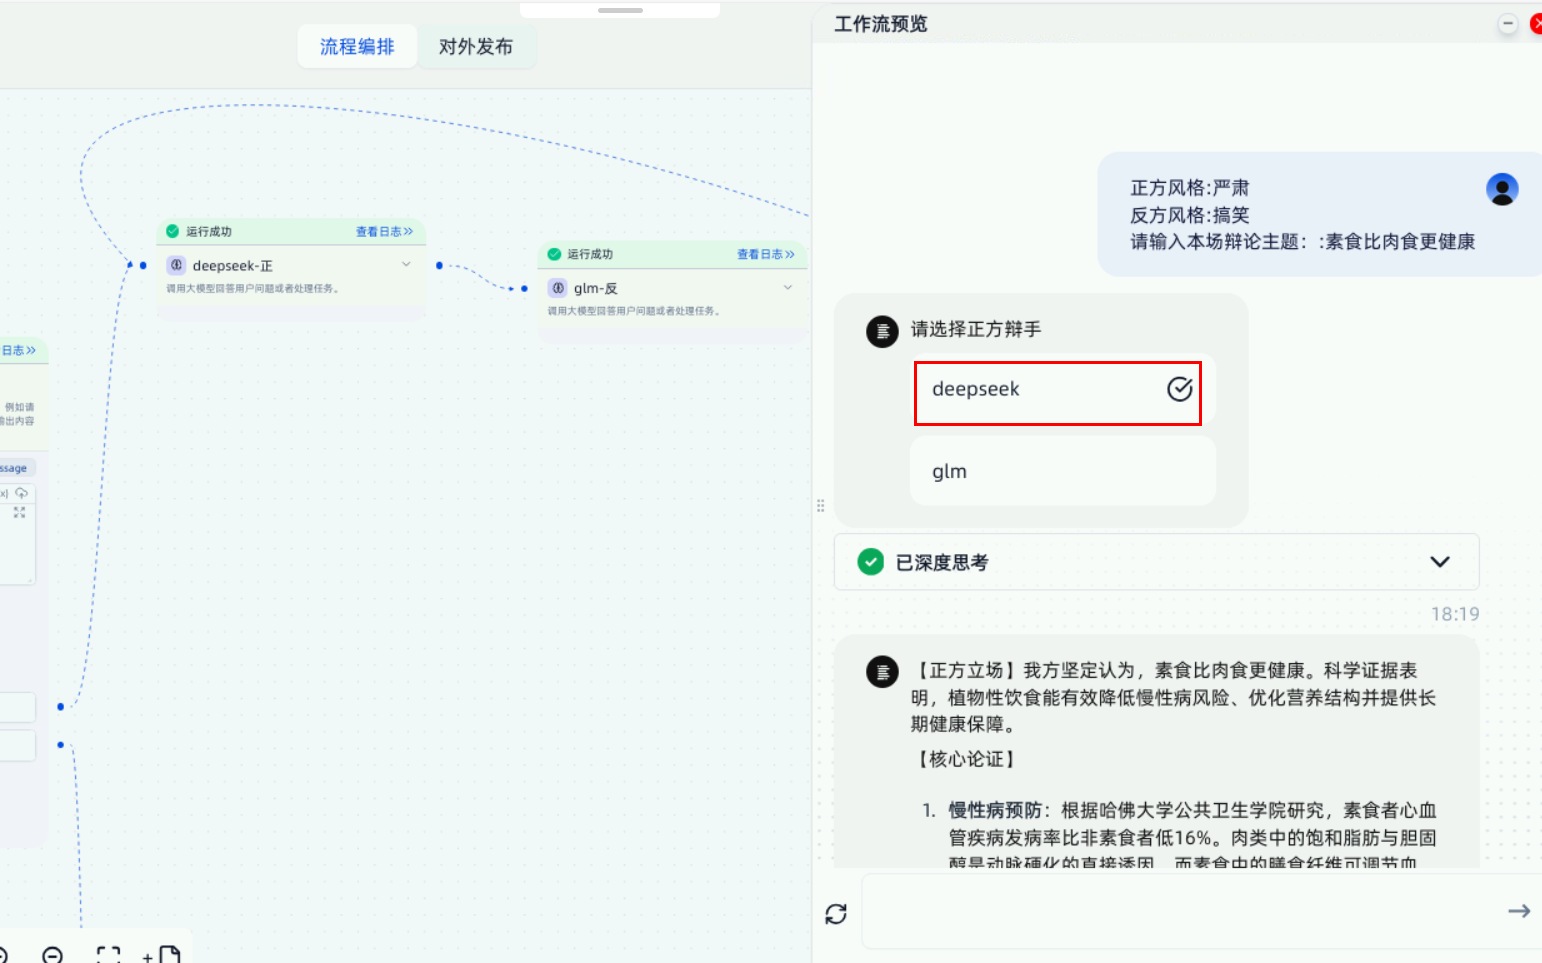Click the deepseek-正 node's model icon
Screen dimensions: 1542x963
[x=177, y=265]
